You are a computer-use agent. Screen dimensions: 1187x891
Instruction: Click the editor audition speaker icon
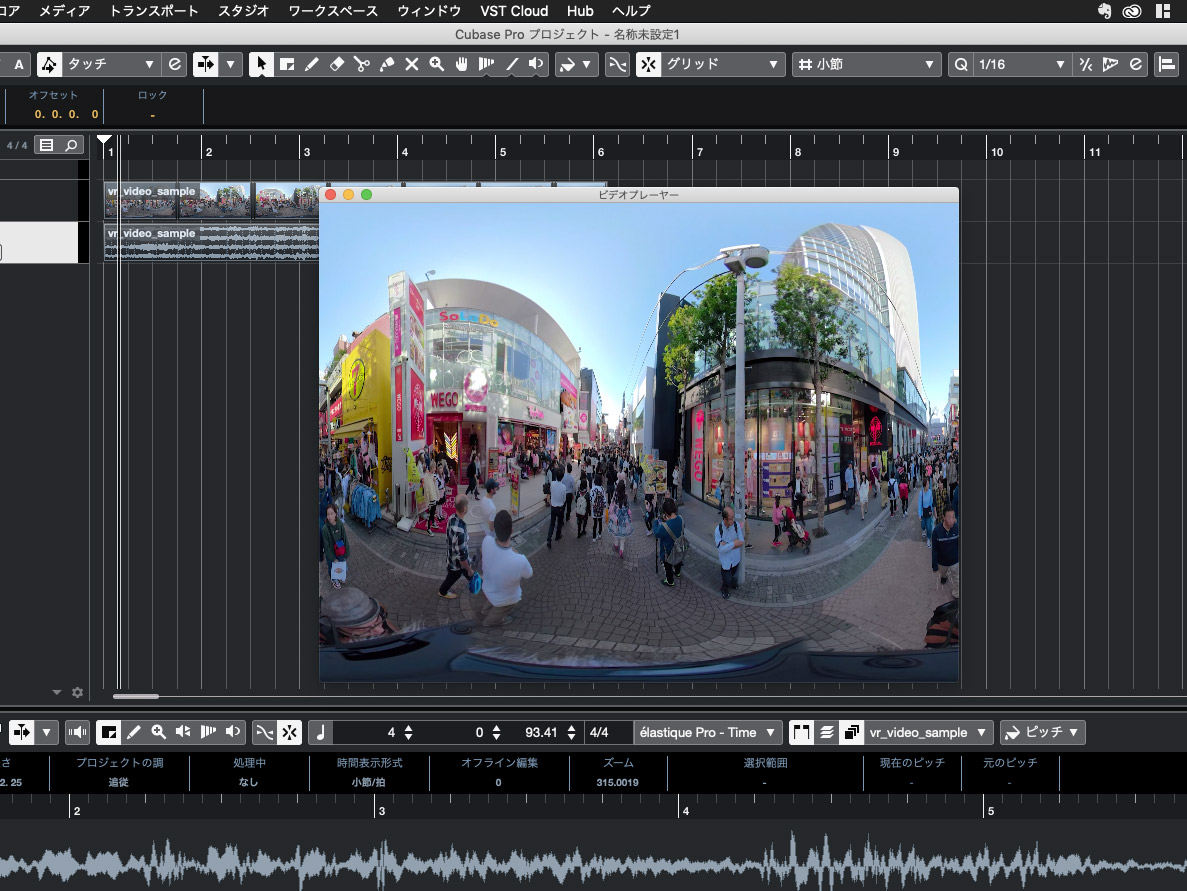[x=77, y=732]
